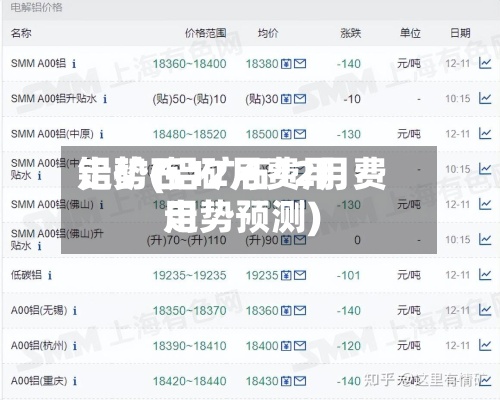Screen dimensions: 500x400
Task: Open the 低碳铝 product name
Action: [x=26, y=275]
